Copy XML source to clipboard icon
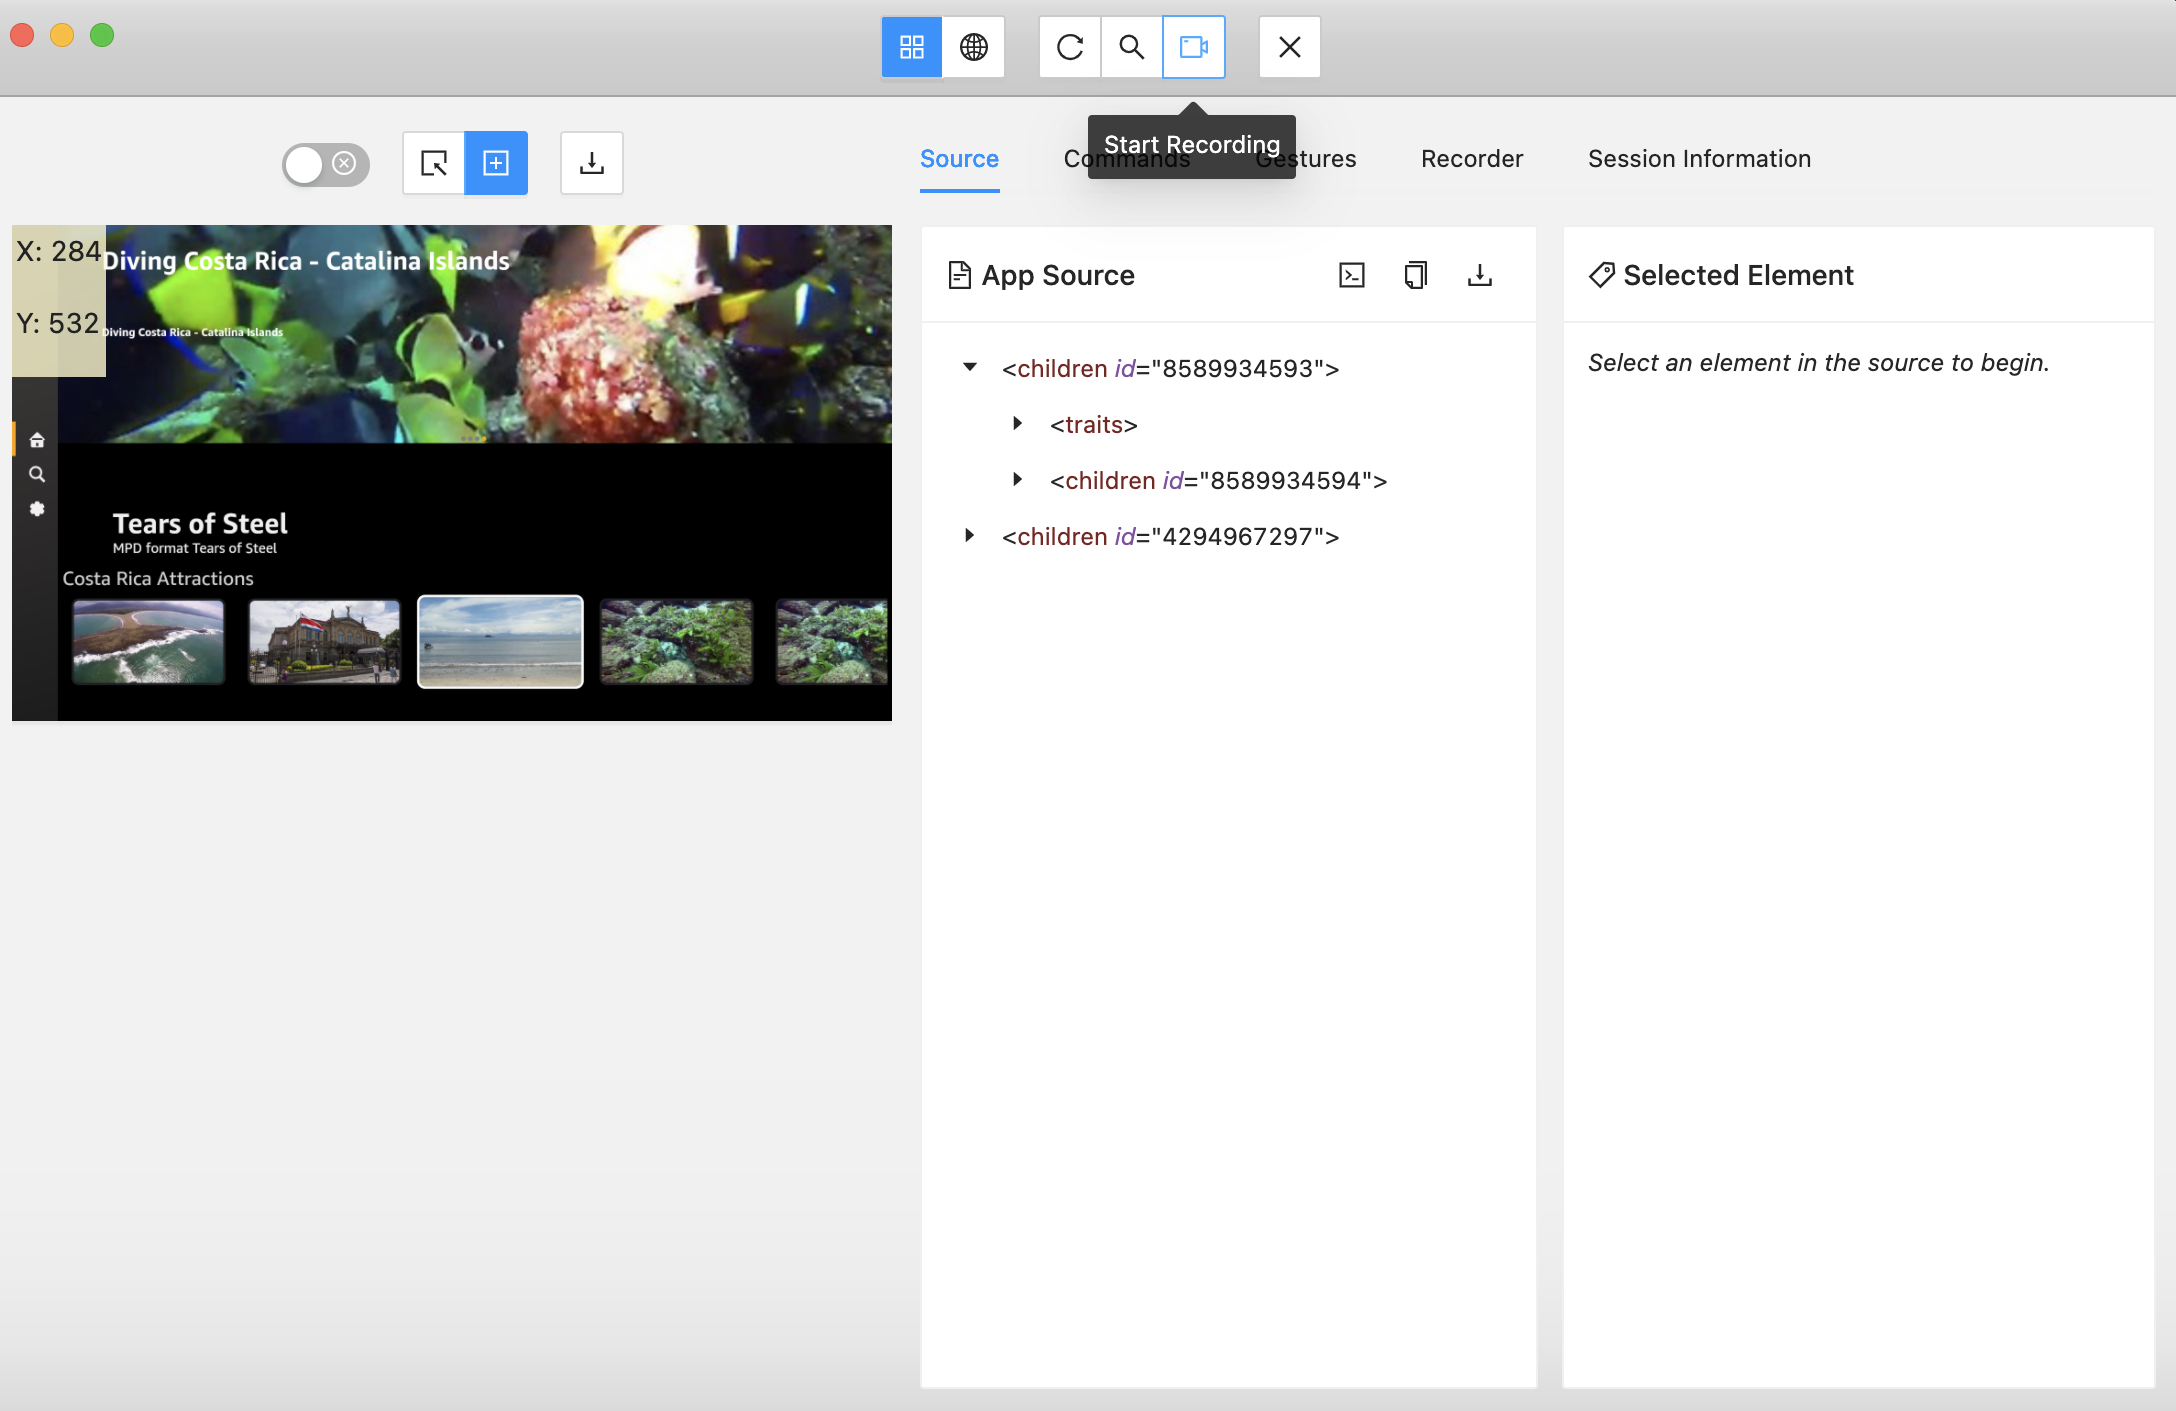2176x1411 pixels. tap(1415, 275)
